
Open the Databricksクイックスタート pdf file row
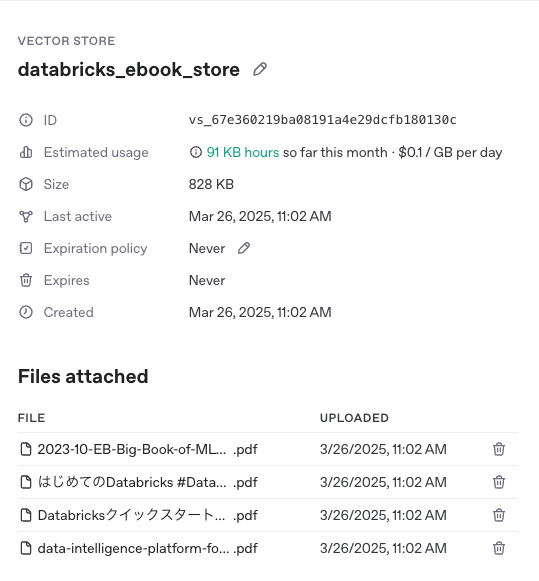(268, 515)
